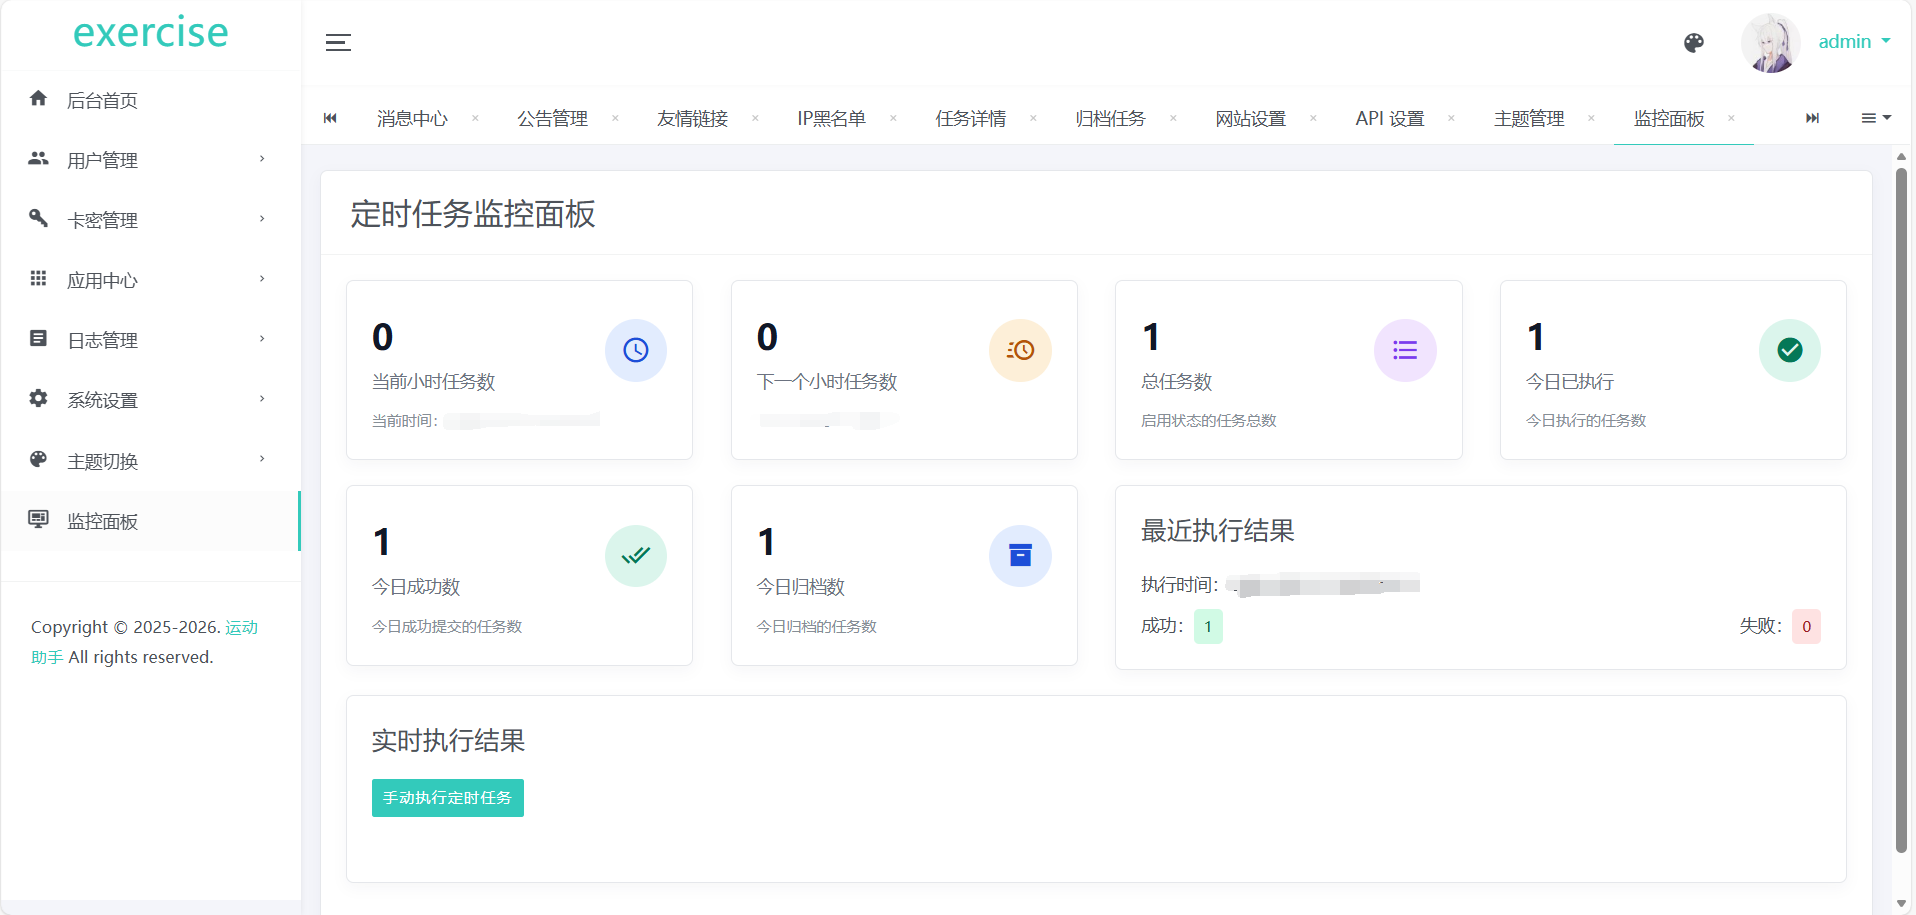Open the admin user dropdown
Image resolution: width=1916 pixels, height=915 pixels.
(x=1854, y=42)
